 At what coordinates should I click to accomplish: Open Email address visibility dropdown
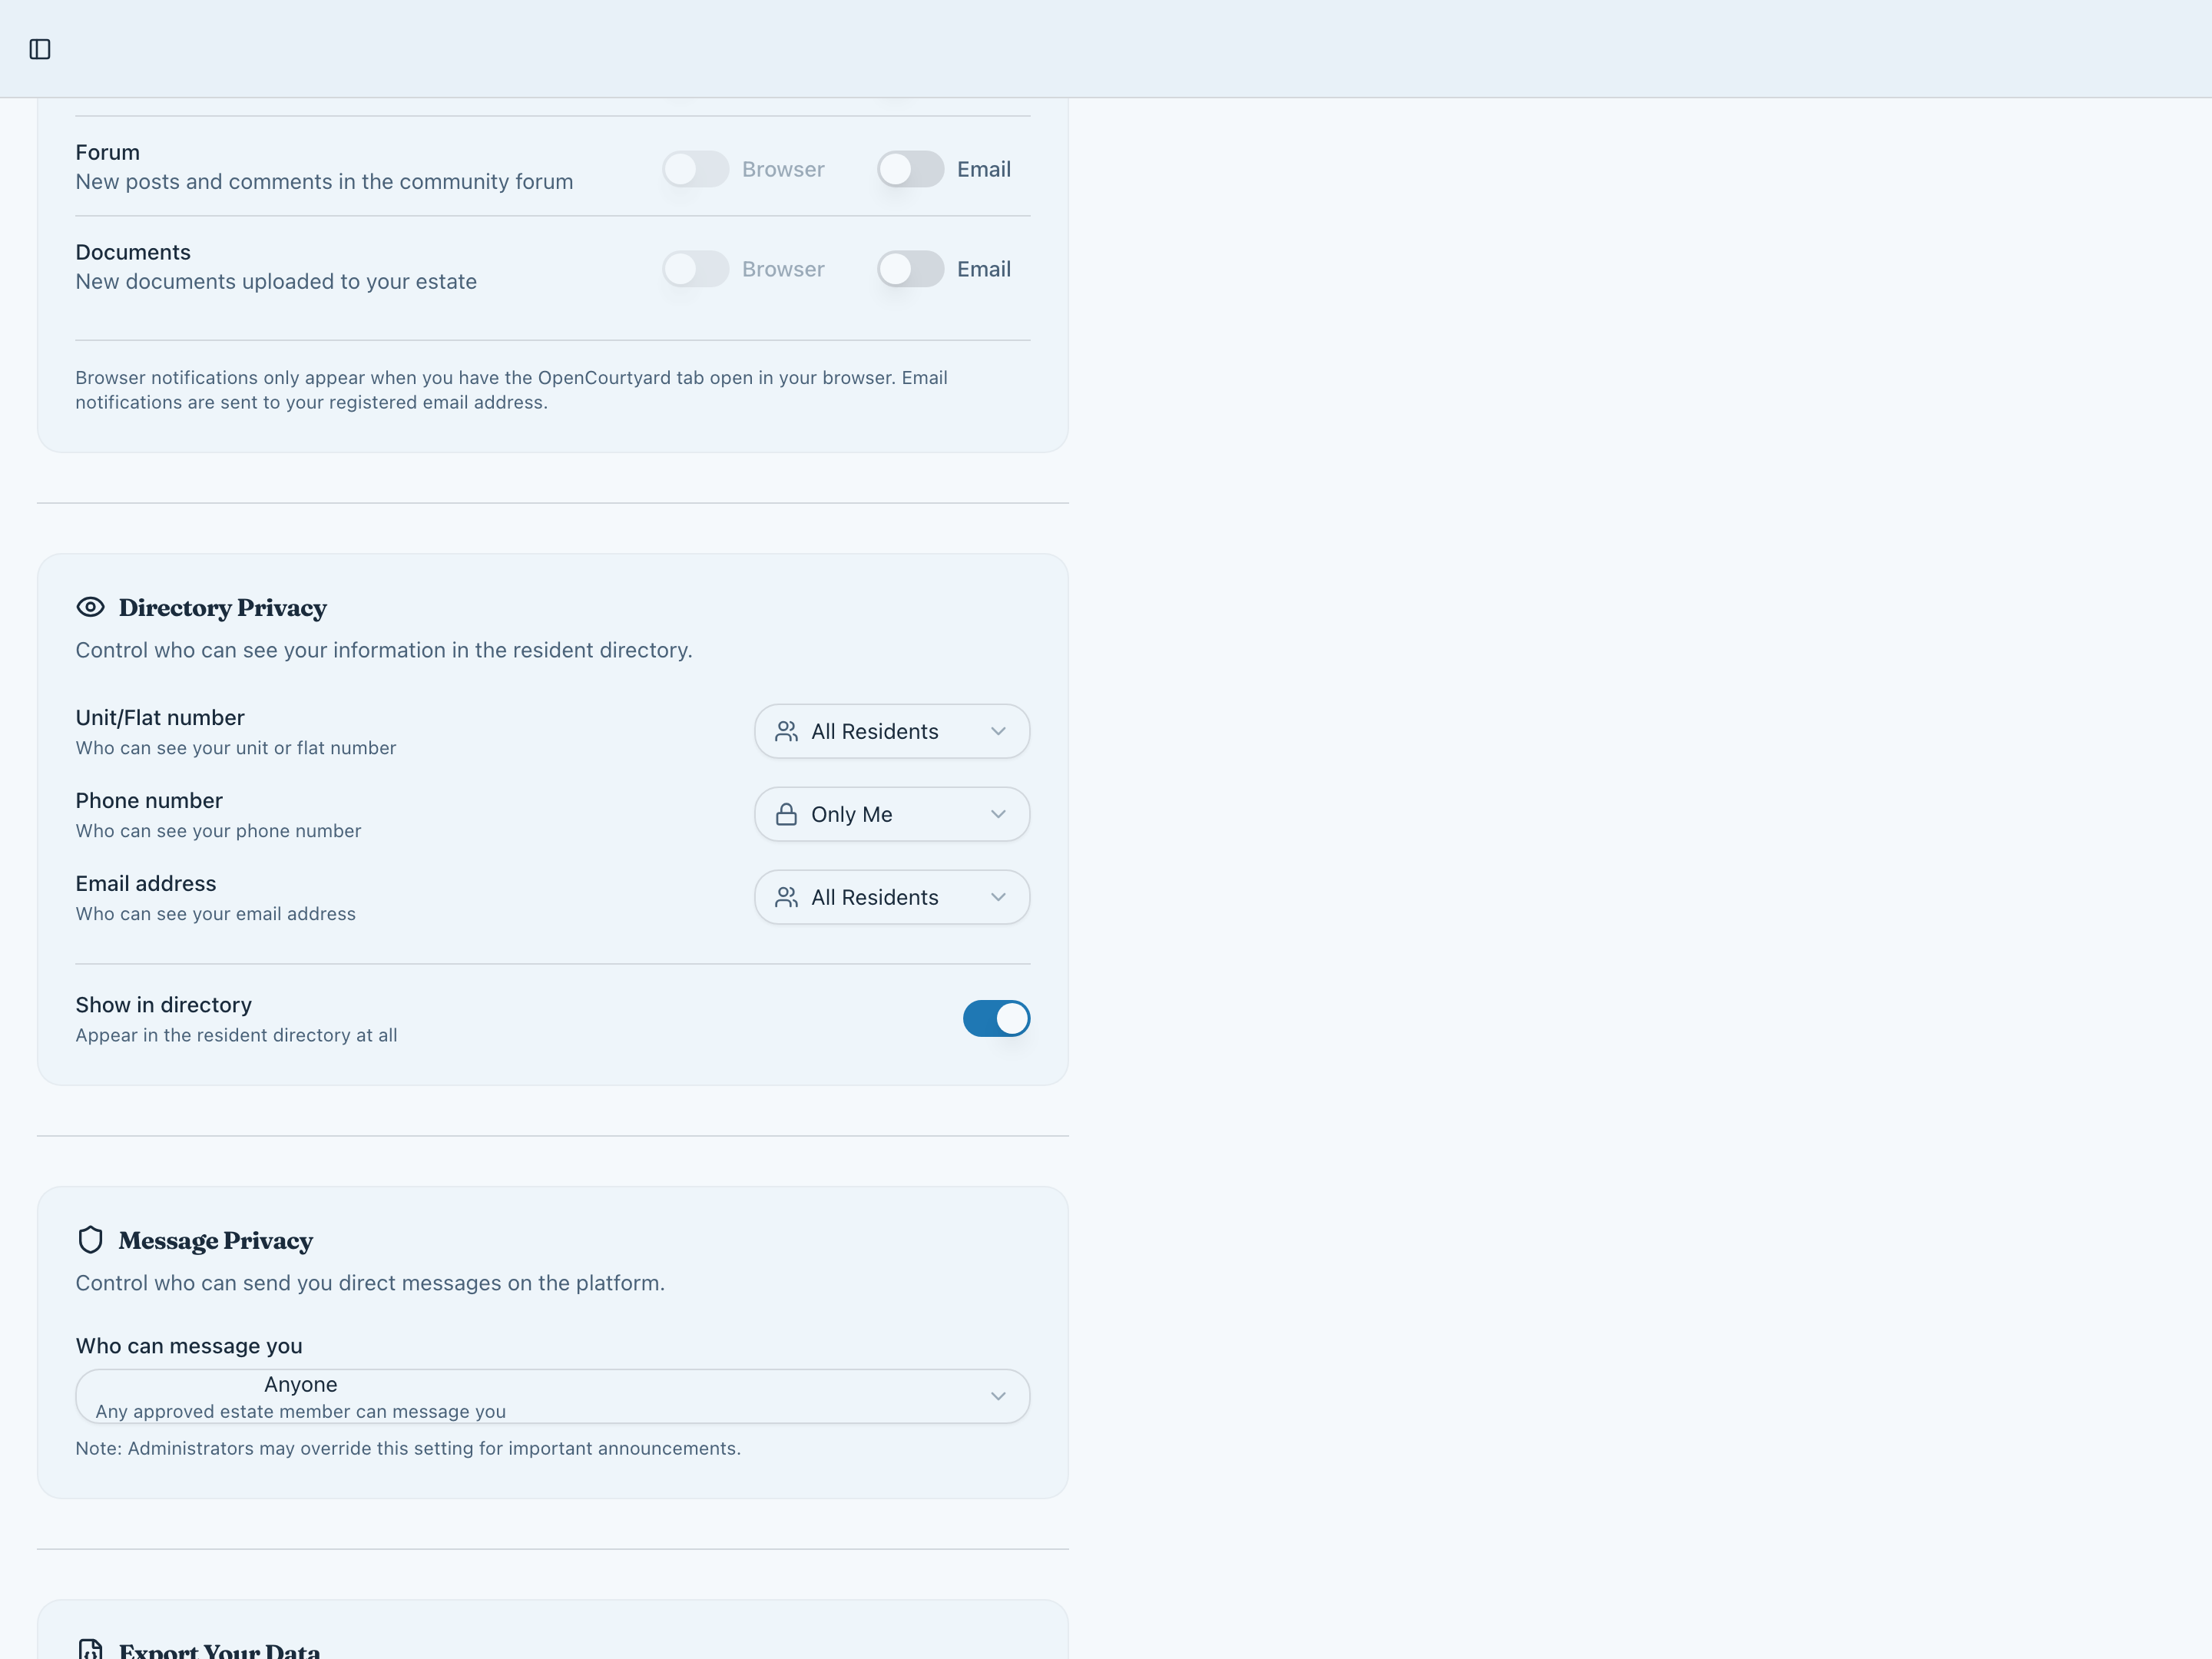(x=891, y=897)
